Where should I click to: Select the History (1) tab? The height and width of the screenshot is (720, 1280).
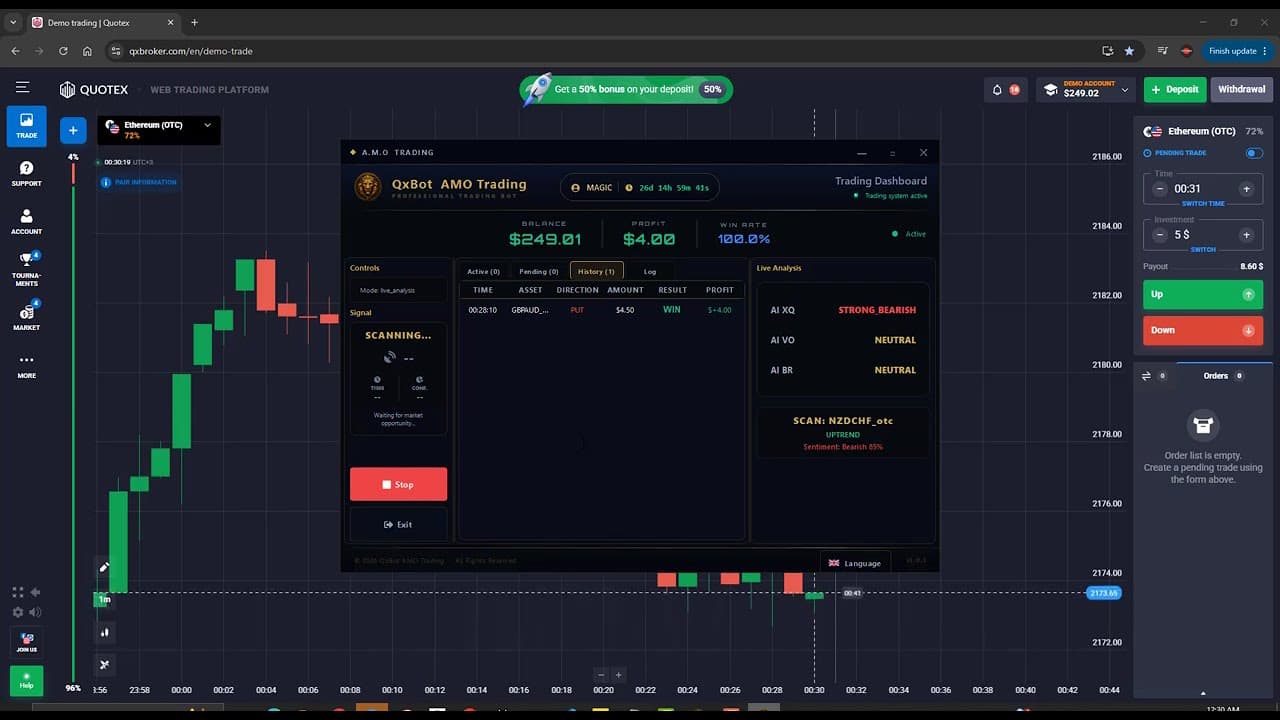(x=596, y=271)
